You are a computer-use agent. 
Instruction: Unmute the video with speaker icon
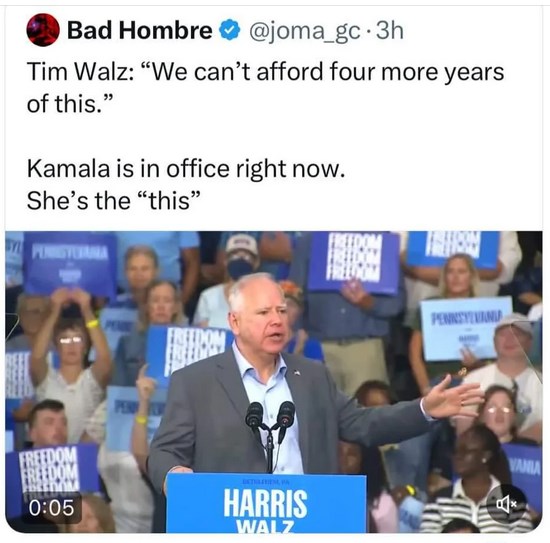point(506,504)
